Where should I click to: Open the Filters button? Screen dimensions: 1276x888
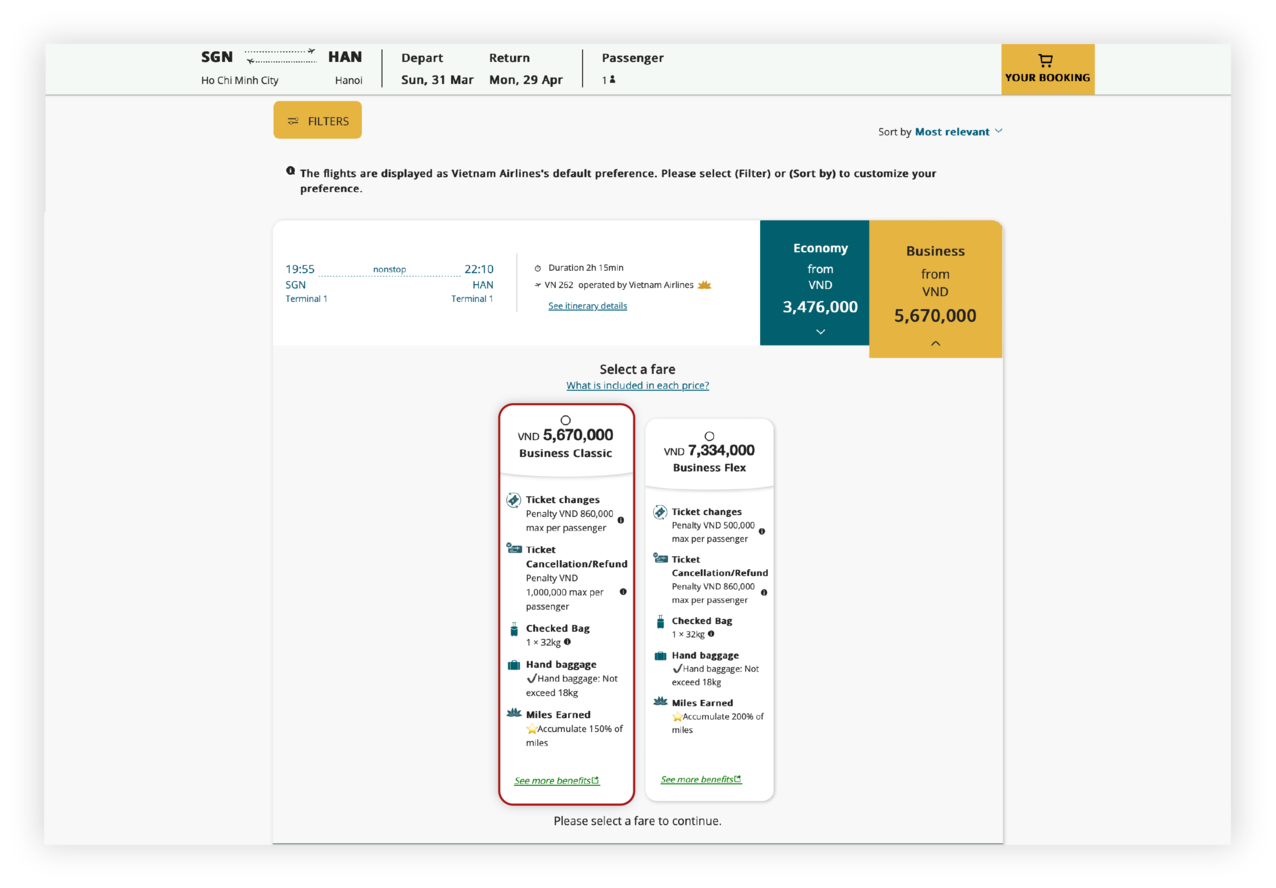(x=318, y=121)
